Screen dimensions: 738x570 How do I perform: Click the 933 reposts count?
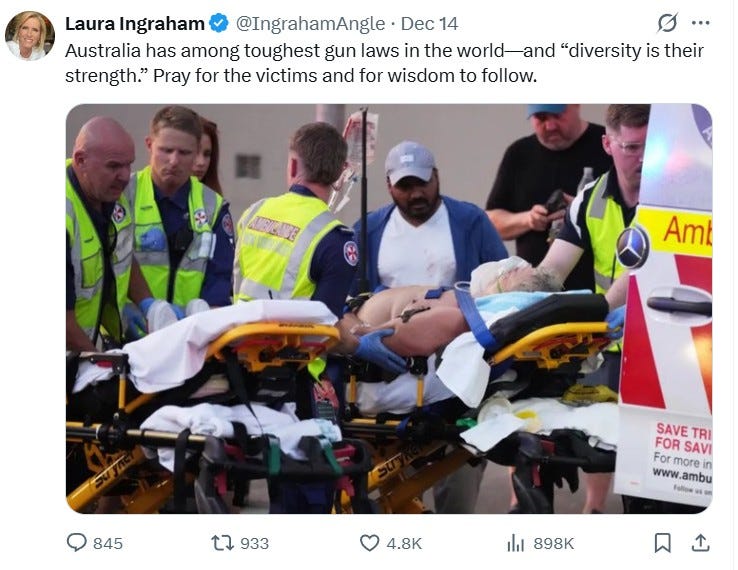click(255, 544)
